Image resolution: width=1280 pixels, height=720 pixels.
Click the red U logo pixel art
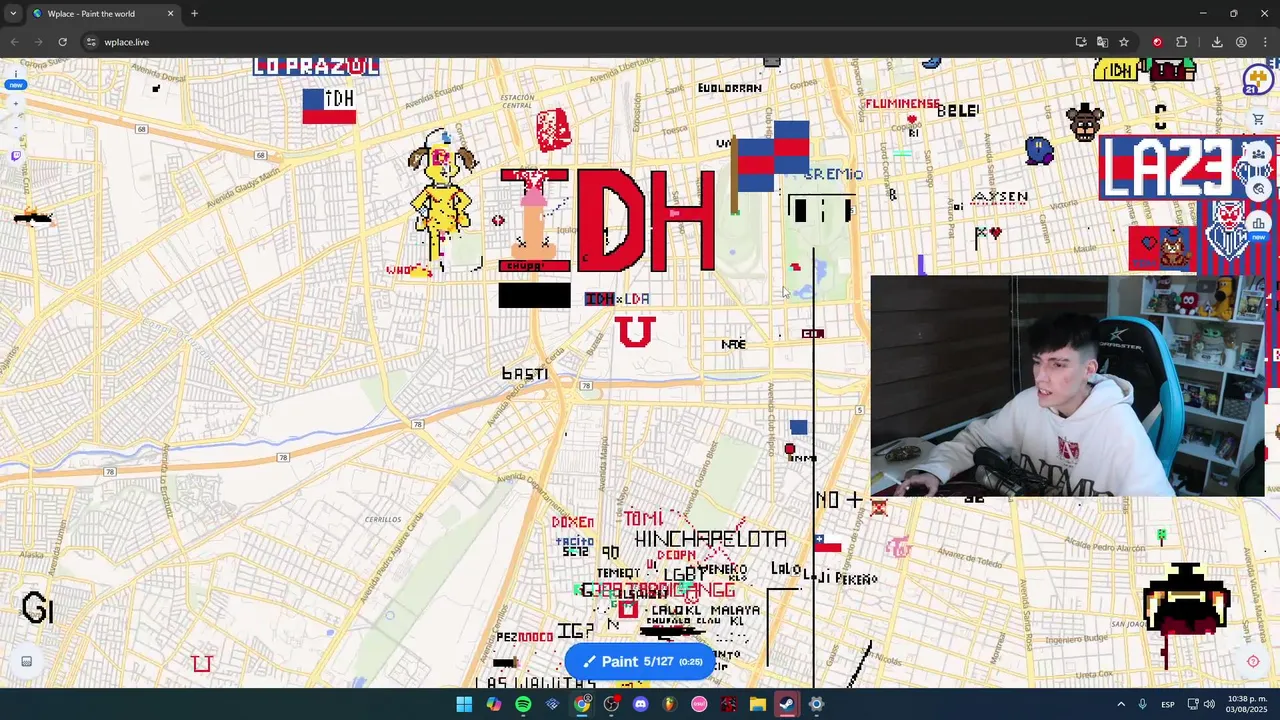click(x=635, y=332)
